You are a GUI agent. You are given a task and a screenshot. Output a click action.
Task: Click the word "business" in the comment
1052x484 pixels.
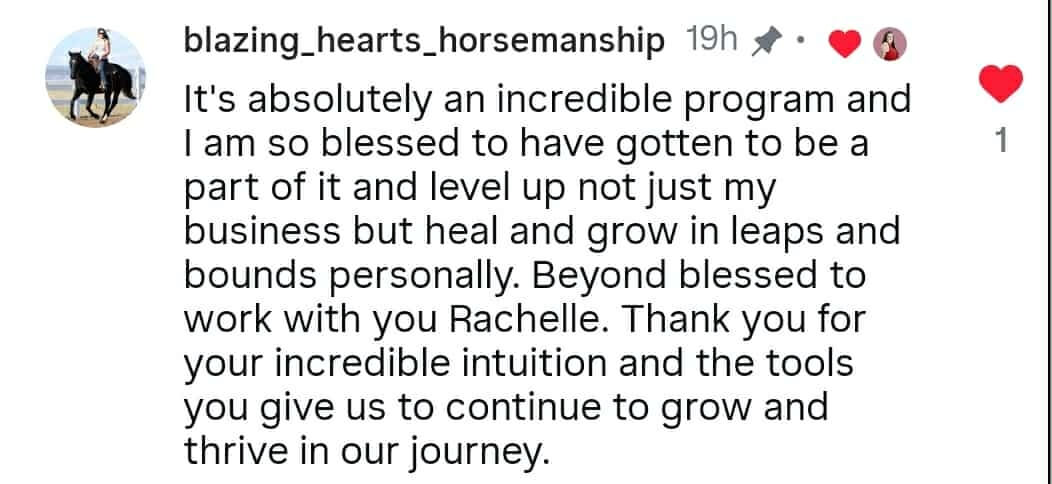tap(262, 231)
